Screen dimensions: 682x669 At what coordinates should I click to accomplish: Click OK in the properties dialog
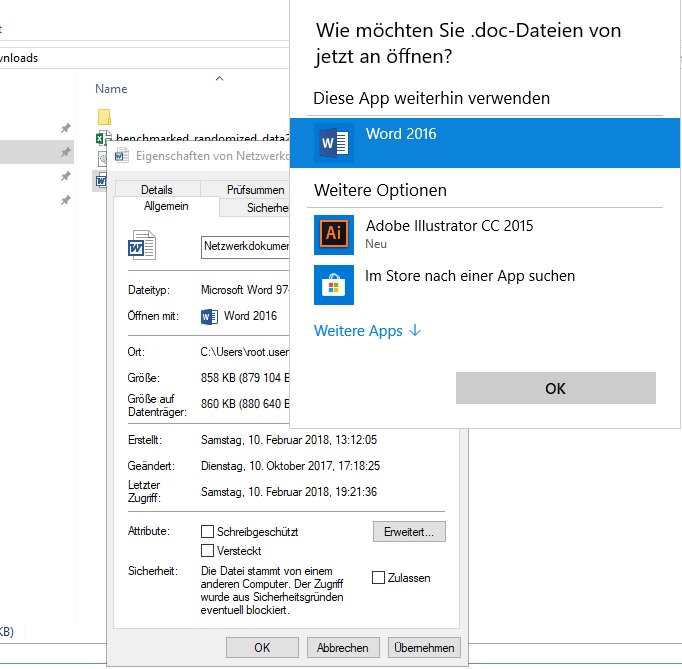click(262, 648)
